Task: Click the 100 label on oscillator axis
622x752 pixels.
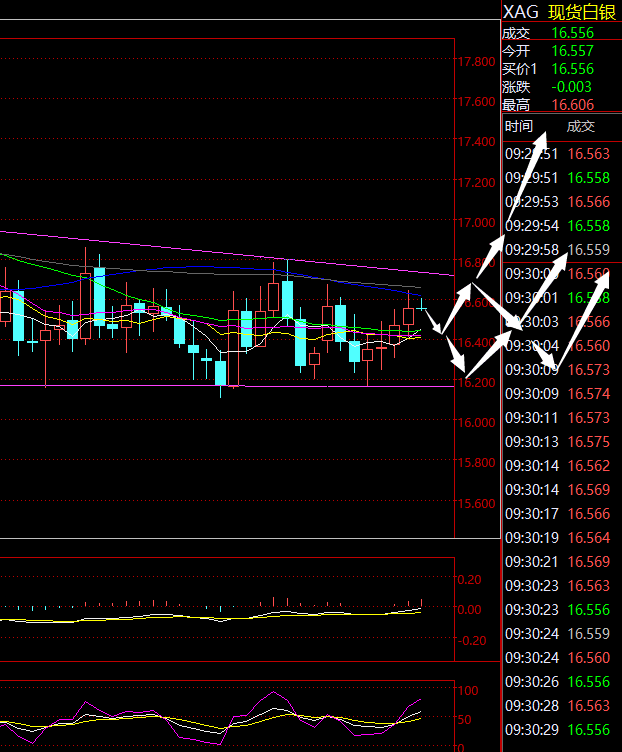Action: pyautogui.click(x=467, y=690)
